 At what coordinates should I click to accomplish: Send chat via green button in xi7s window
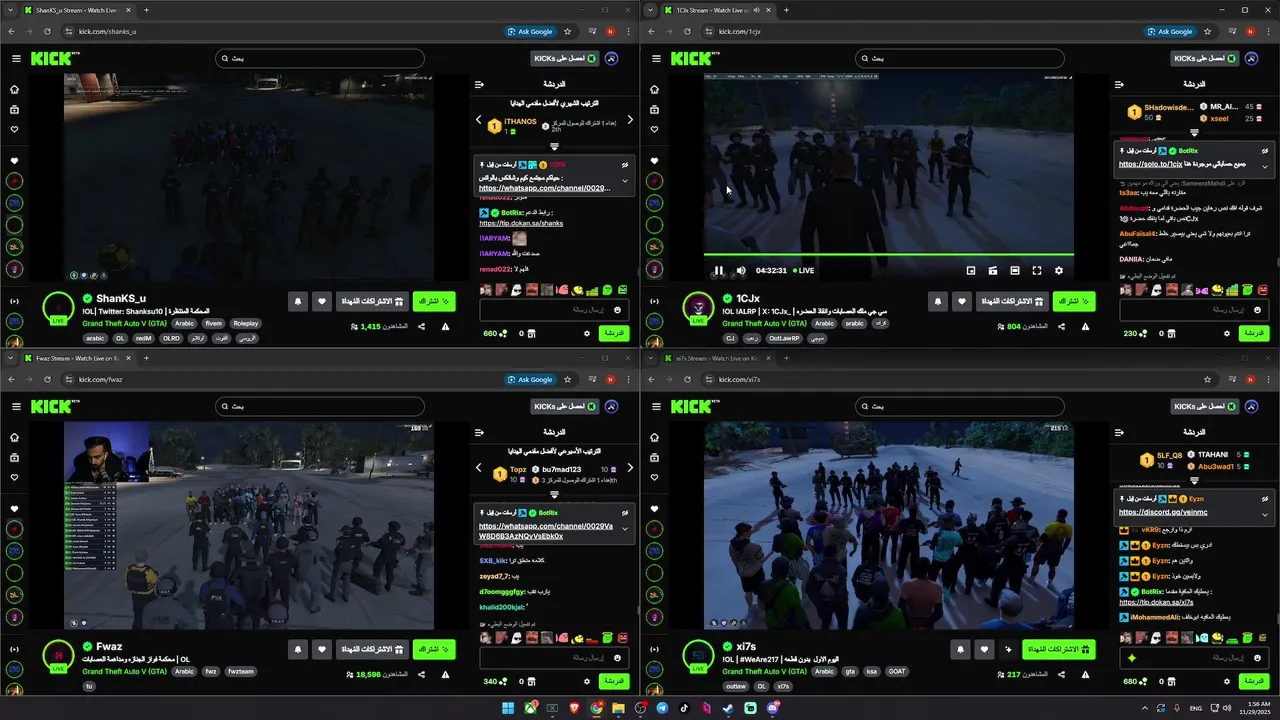[x=1254, y=681]
